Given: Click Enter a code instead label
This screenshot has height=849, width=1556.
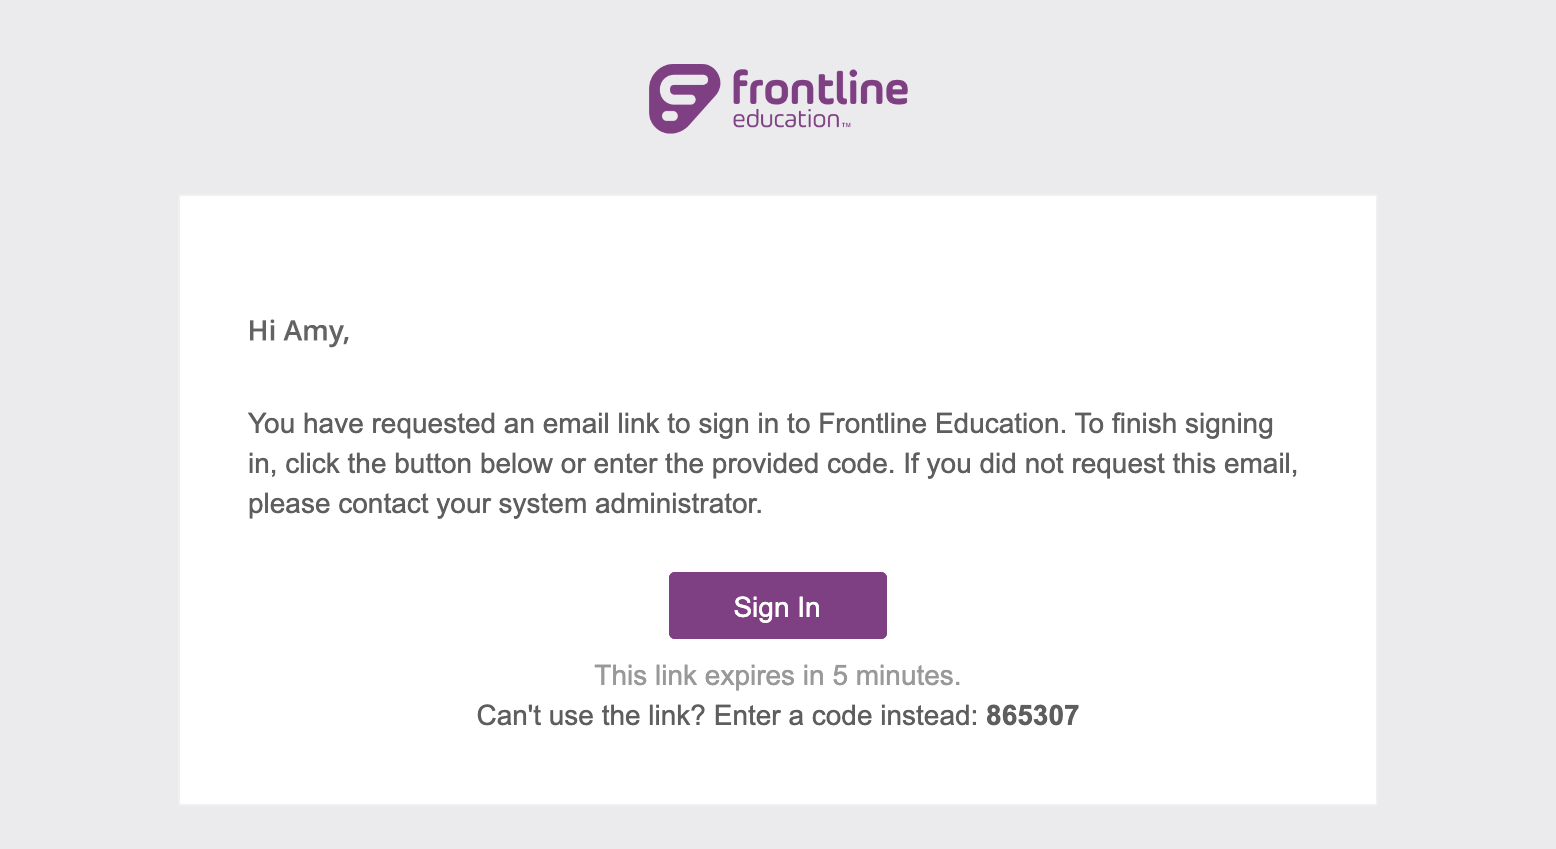Looking at the screenshot, I should 845,715.
